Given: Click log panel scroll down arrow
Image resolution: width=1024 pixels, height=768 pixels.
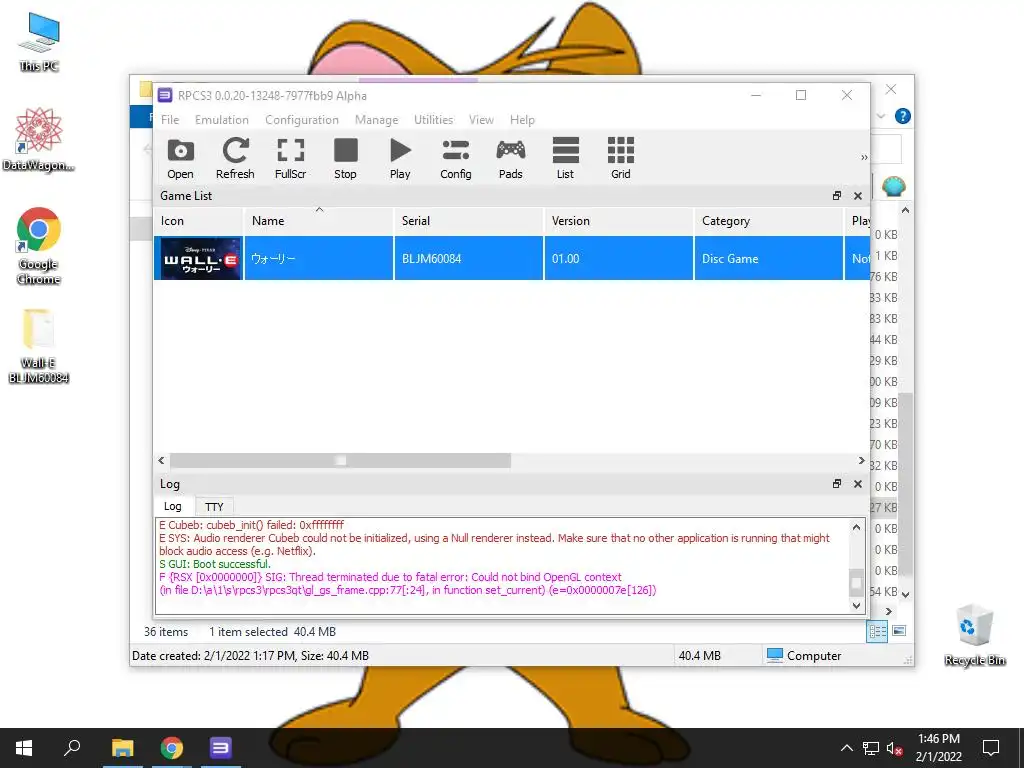Looking at the screenshot, I should point(856,605).
